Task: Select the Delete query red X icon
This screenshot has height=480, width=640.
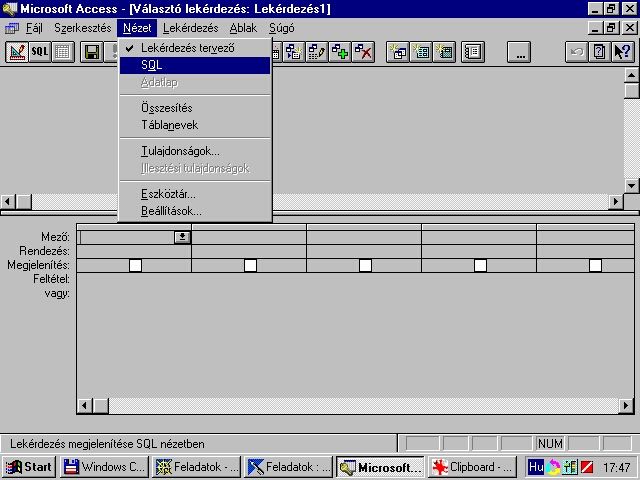Action: 363,52
